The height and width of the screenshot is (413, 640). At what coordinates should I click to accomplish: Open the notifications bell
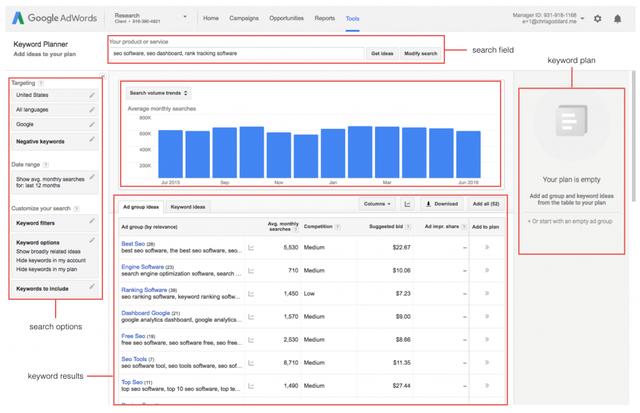click(x=618, y=18)
